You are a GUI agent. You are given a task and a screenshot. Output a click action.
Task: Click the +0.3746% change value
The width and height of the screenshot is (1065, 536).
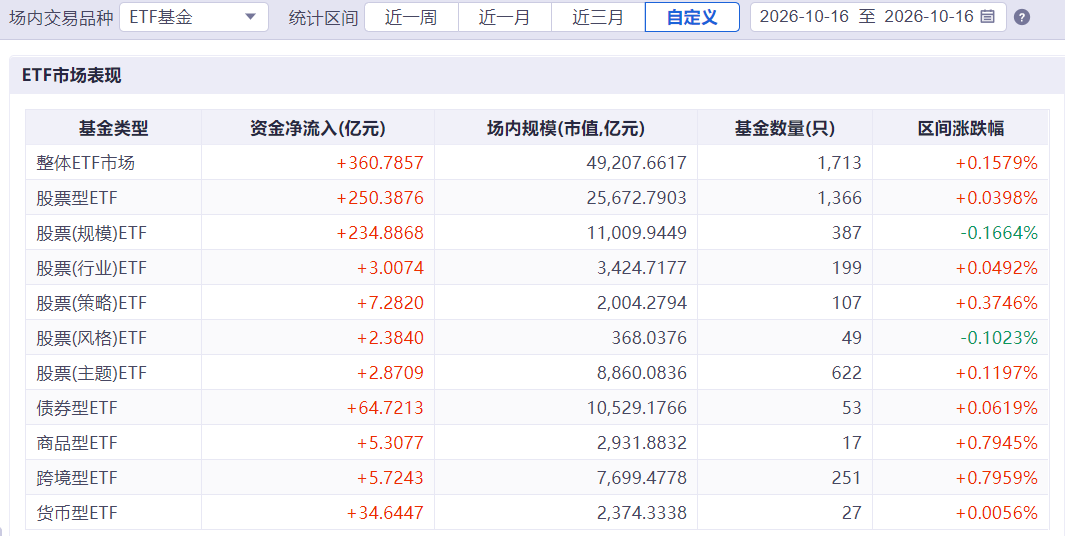[x=997, y=303]
